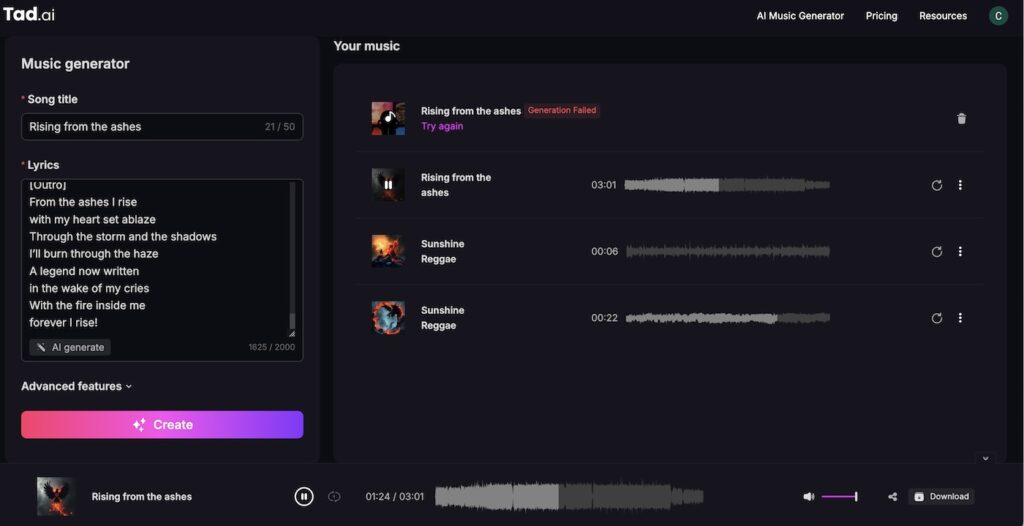Screen dimensions: 1024x526
Task: Click the Try again link
Action: (x=442, y=127)
